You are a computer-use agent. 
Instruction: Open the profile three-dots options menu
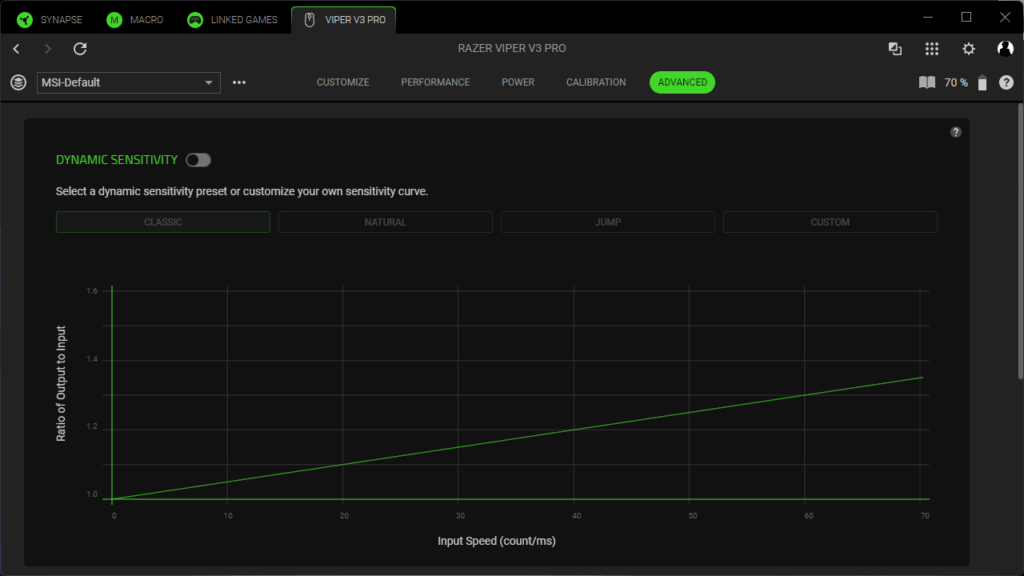click(239, 82)
